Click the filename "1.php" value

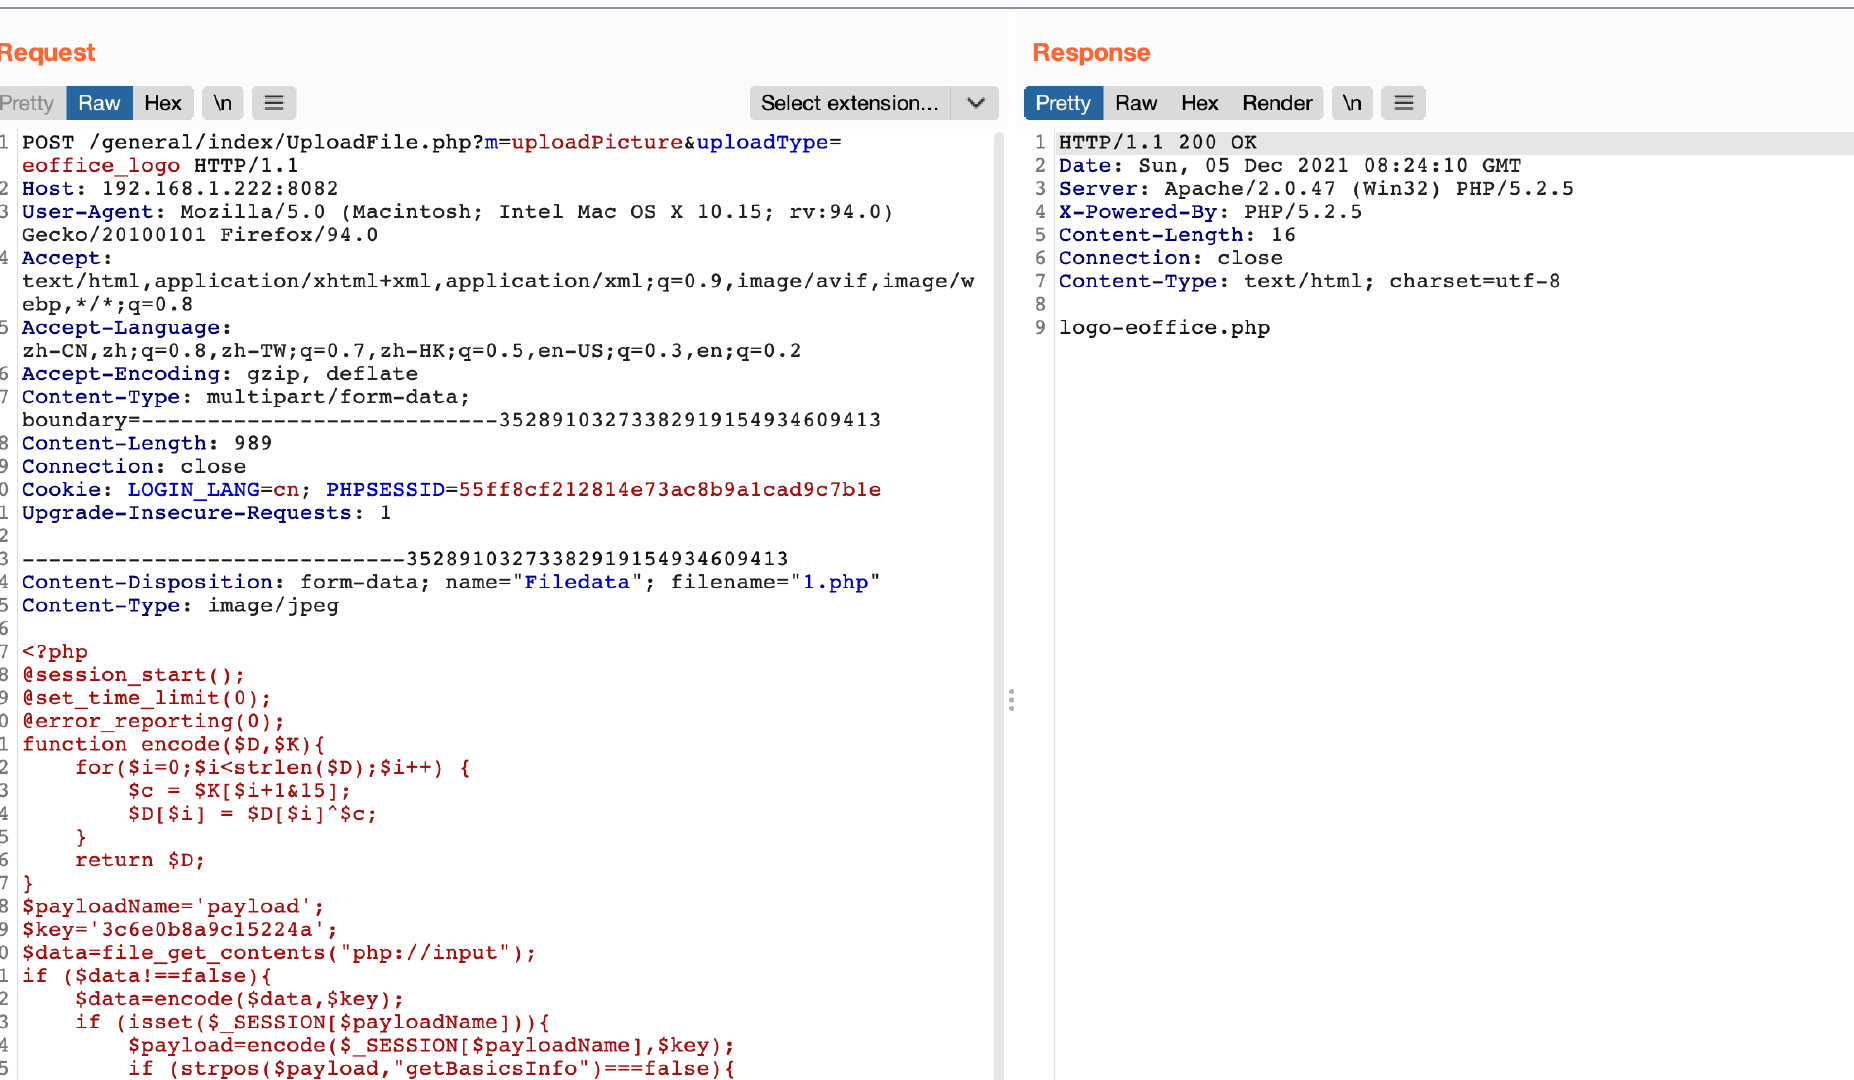click(x=835, y=582)
